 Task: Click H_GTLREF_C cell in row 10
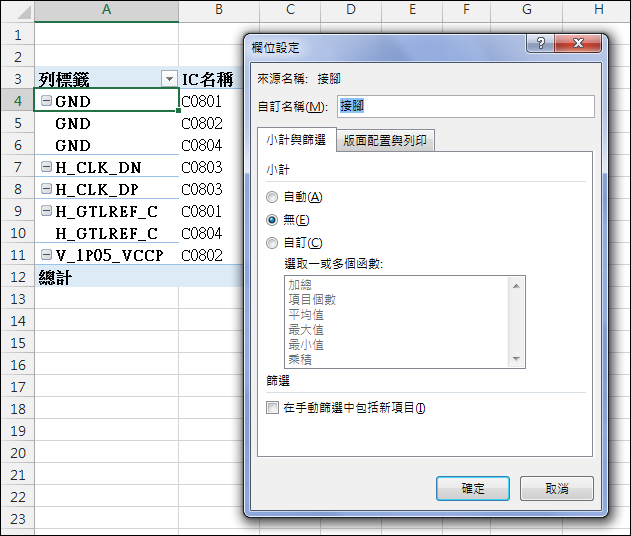[107, 233]
